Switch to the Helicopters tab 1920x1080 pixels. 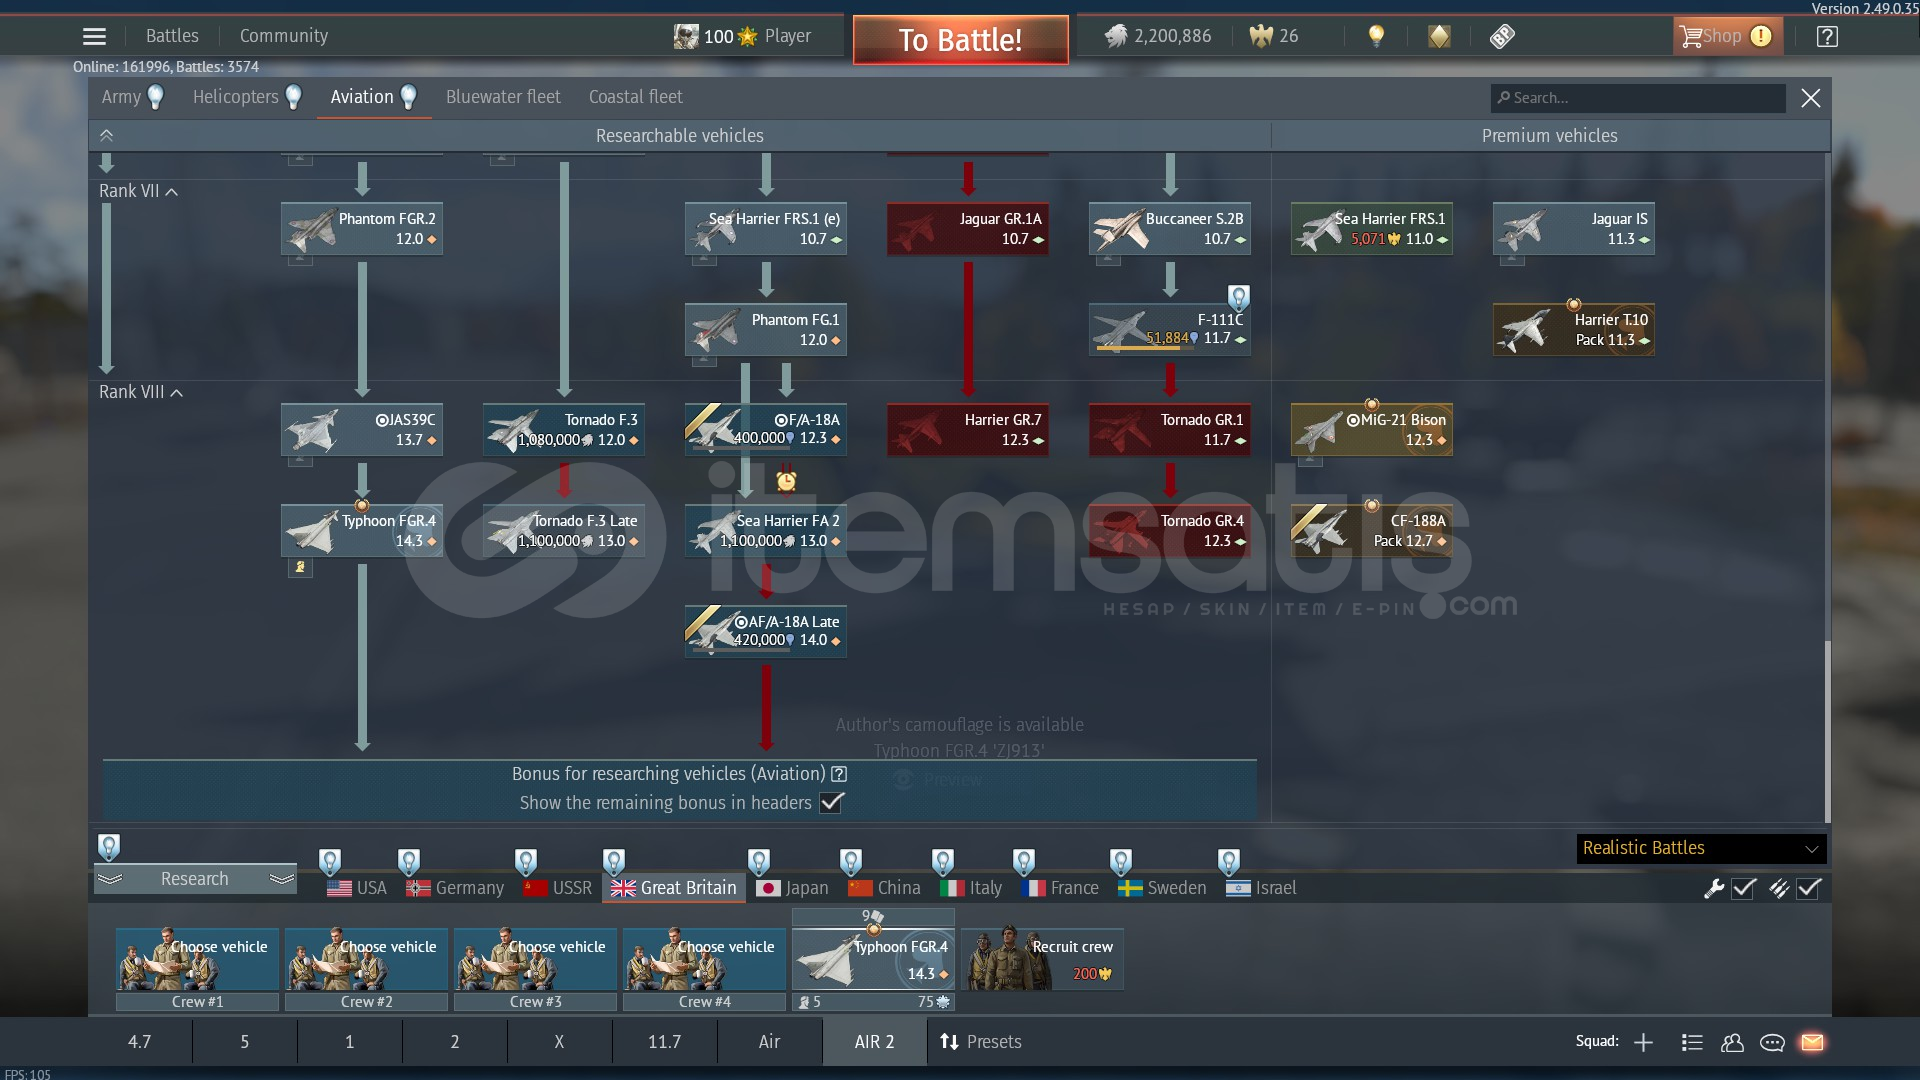[236, 97]
